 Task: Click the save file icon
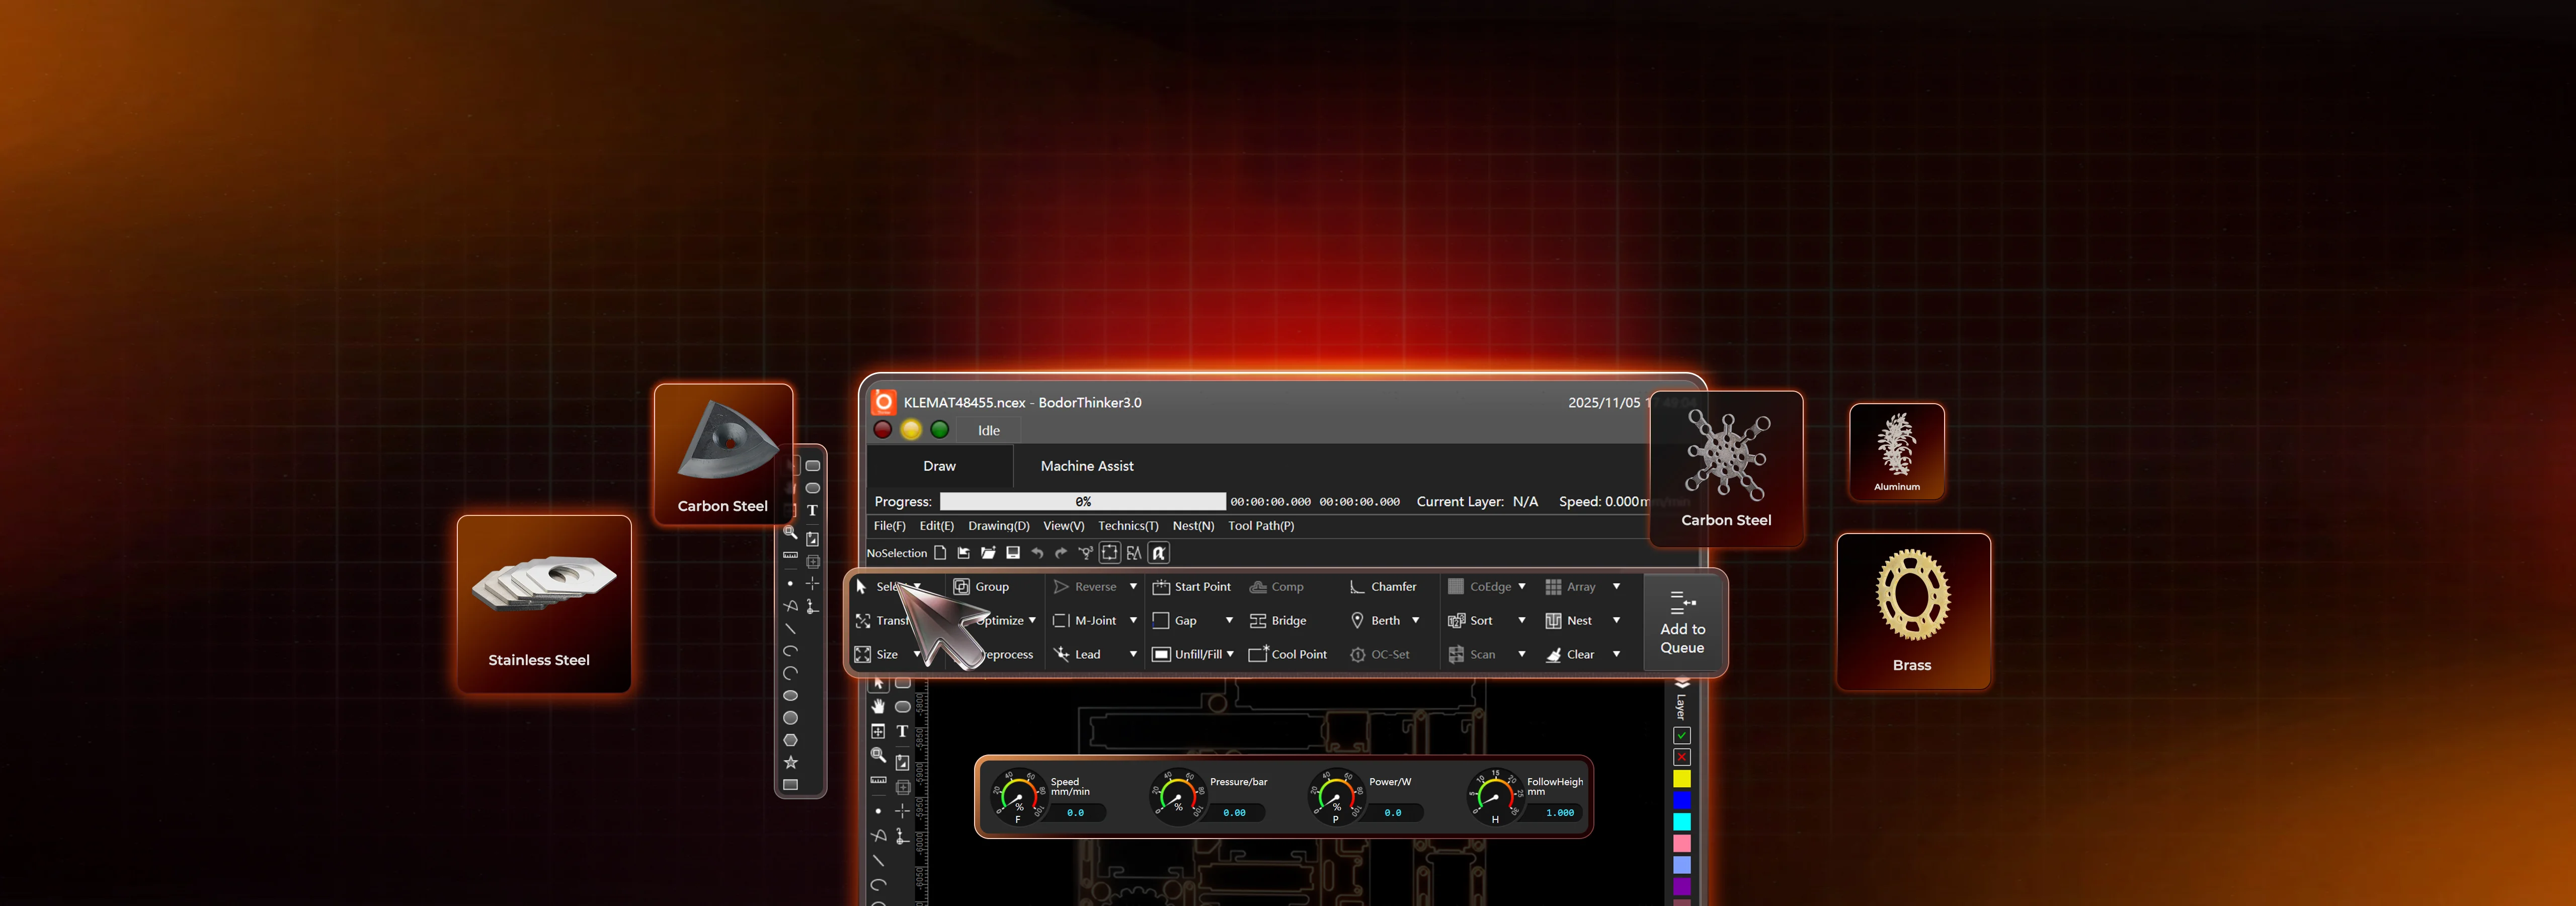click(1012, 553)
